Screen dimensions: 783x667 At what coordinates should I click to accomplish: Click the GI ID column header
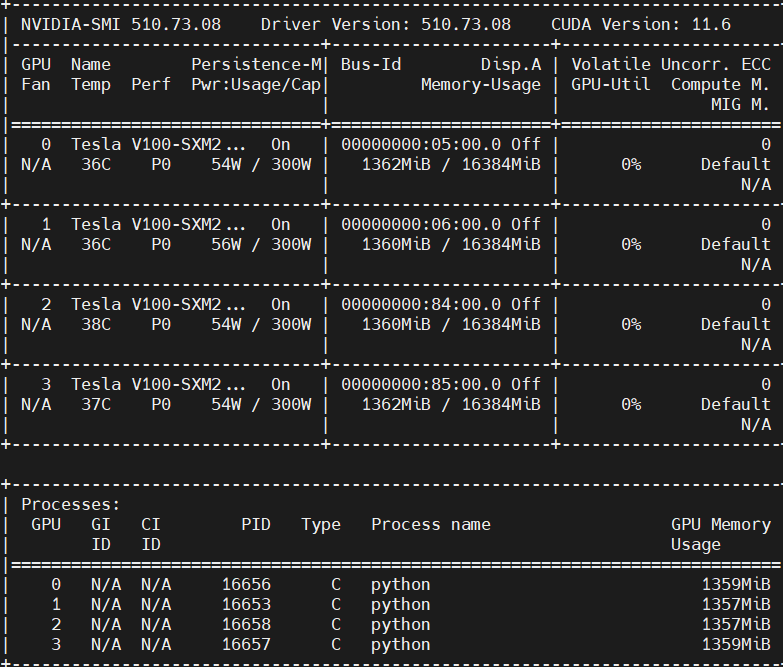click(101, 534)
